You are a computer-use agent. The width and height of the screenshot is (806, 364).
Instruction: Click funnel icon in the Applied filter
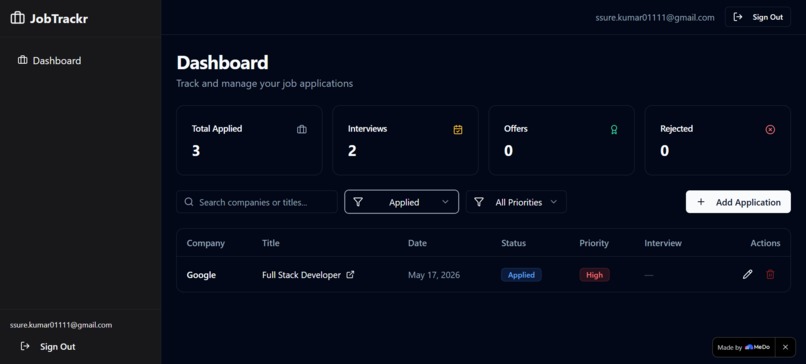(x=358, y=202)
